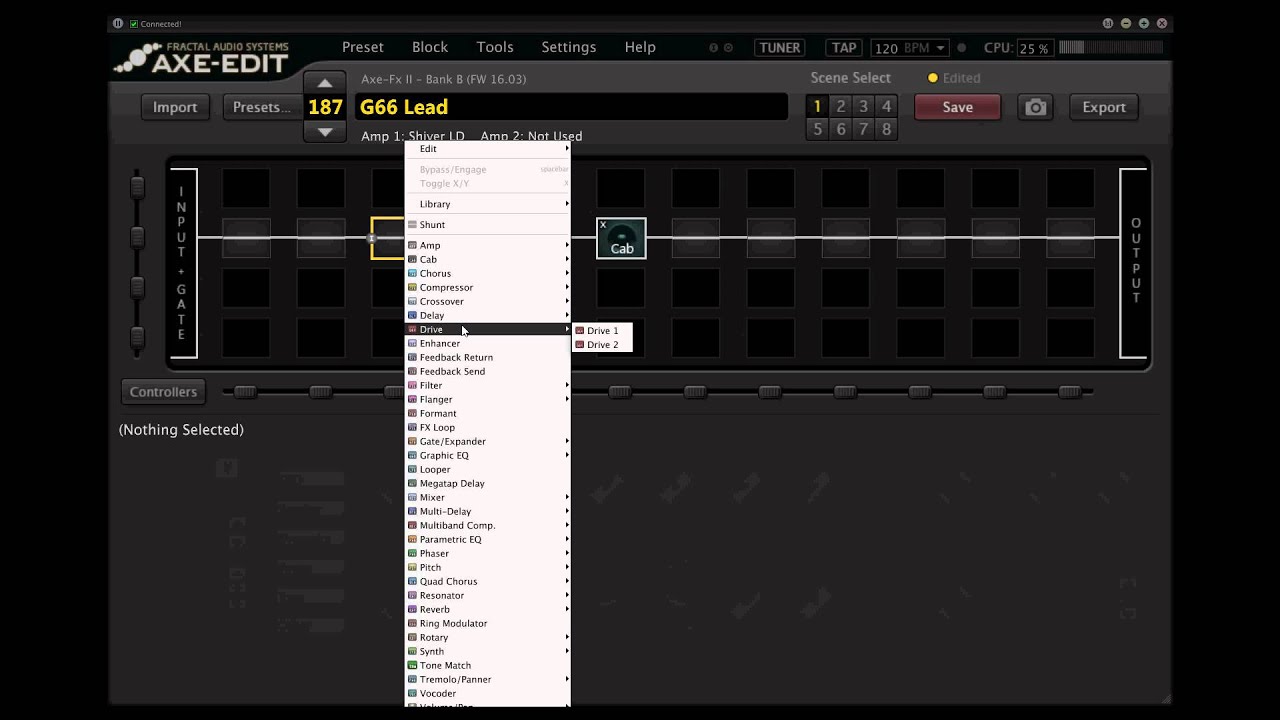This screenshot has width=1280, height=720.
Task: Choose the Amp block entry
Action: pos(487,245)
